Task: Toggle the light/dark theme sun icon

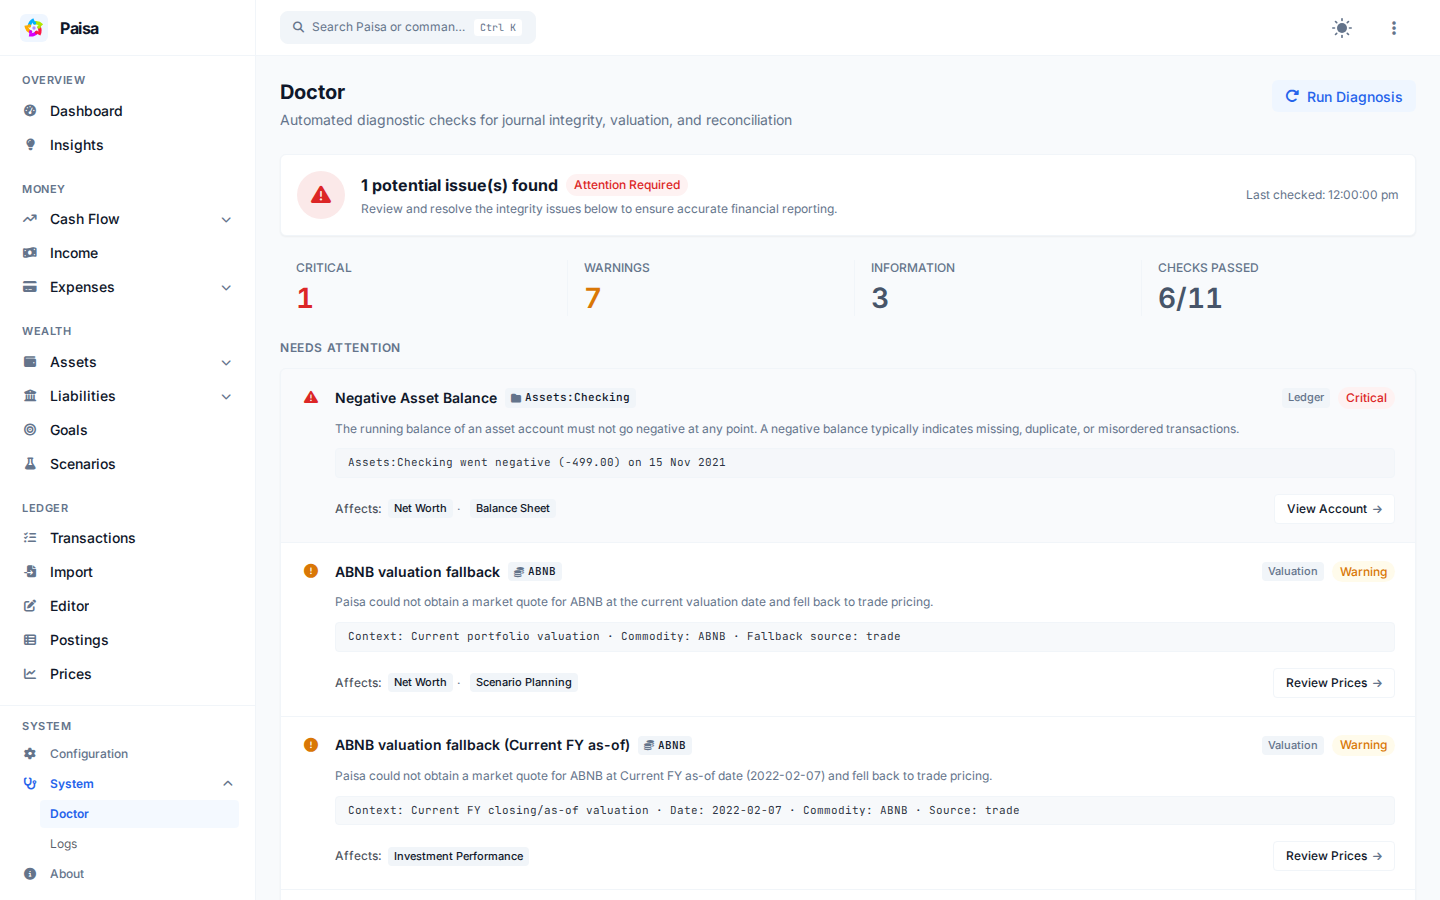Action: coord(1342,28)
